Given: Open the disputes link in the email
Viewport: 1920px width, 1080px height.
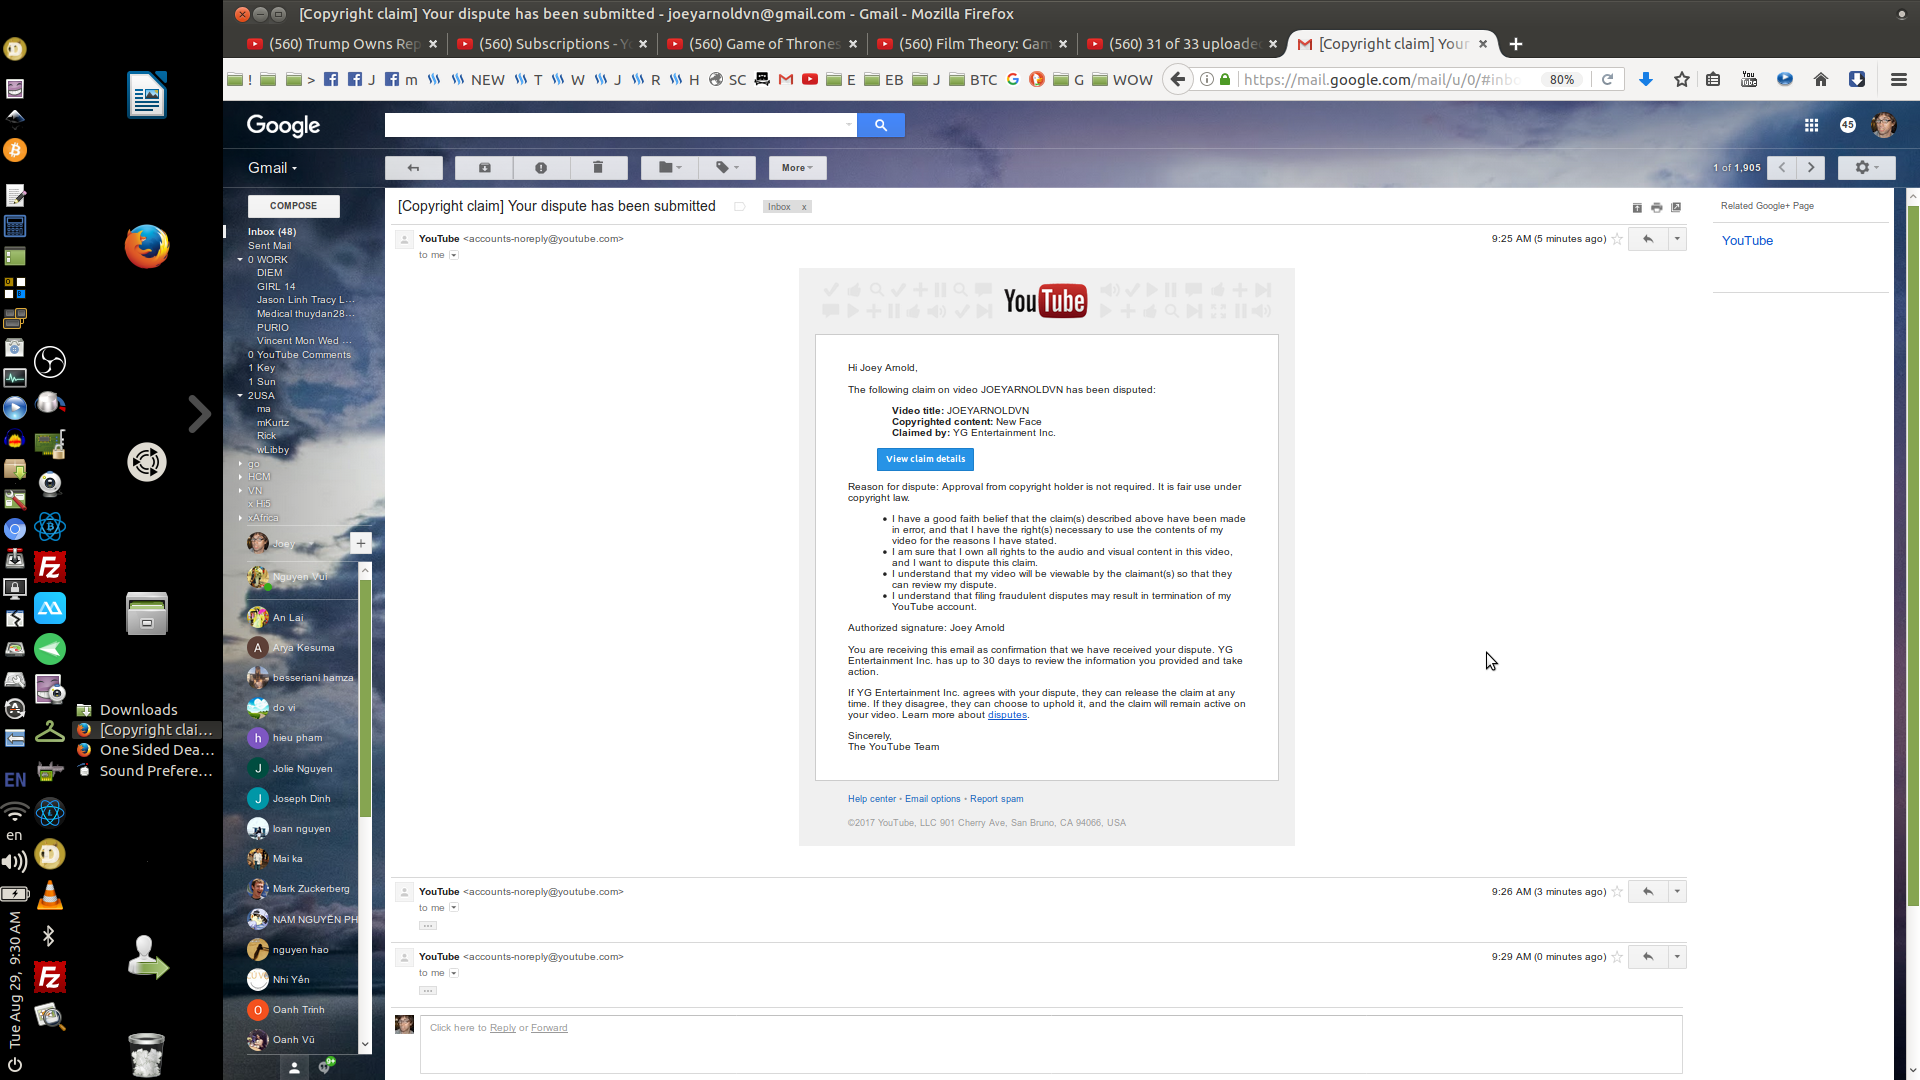Looking at the screenshot, I should pyautogui.click(x=1007, y=715).
